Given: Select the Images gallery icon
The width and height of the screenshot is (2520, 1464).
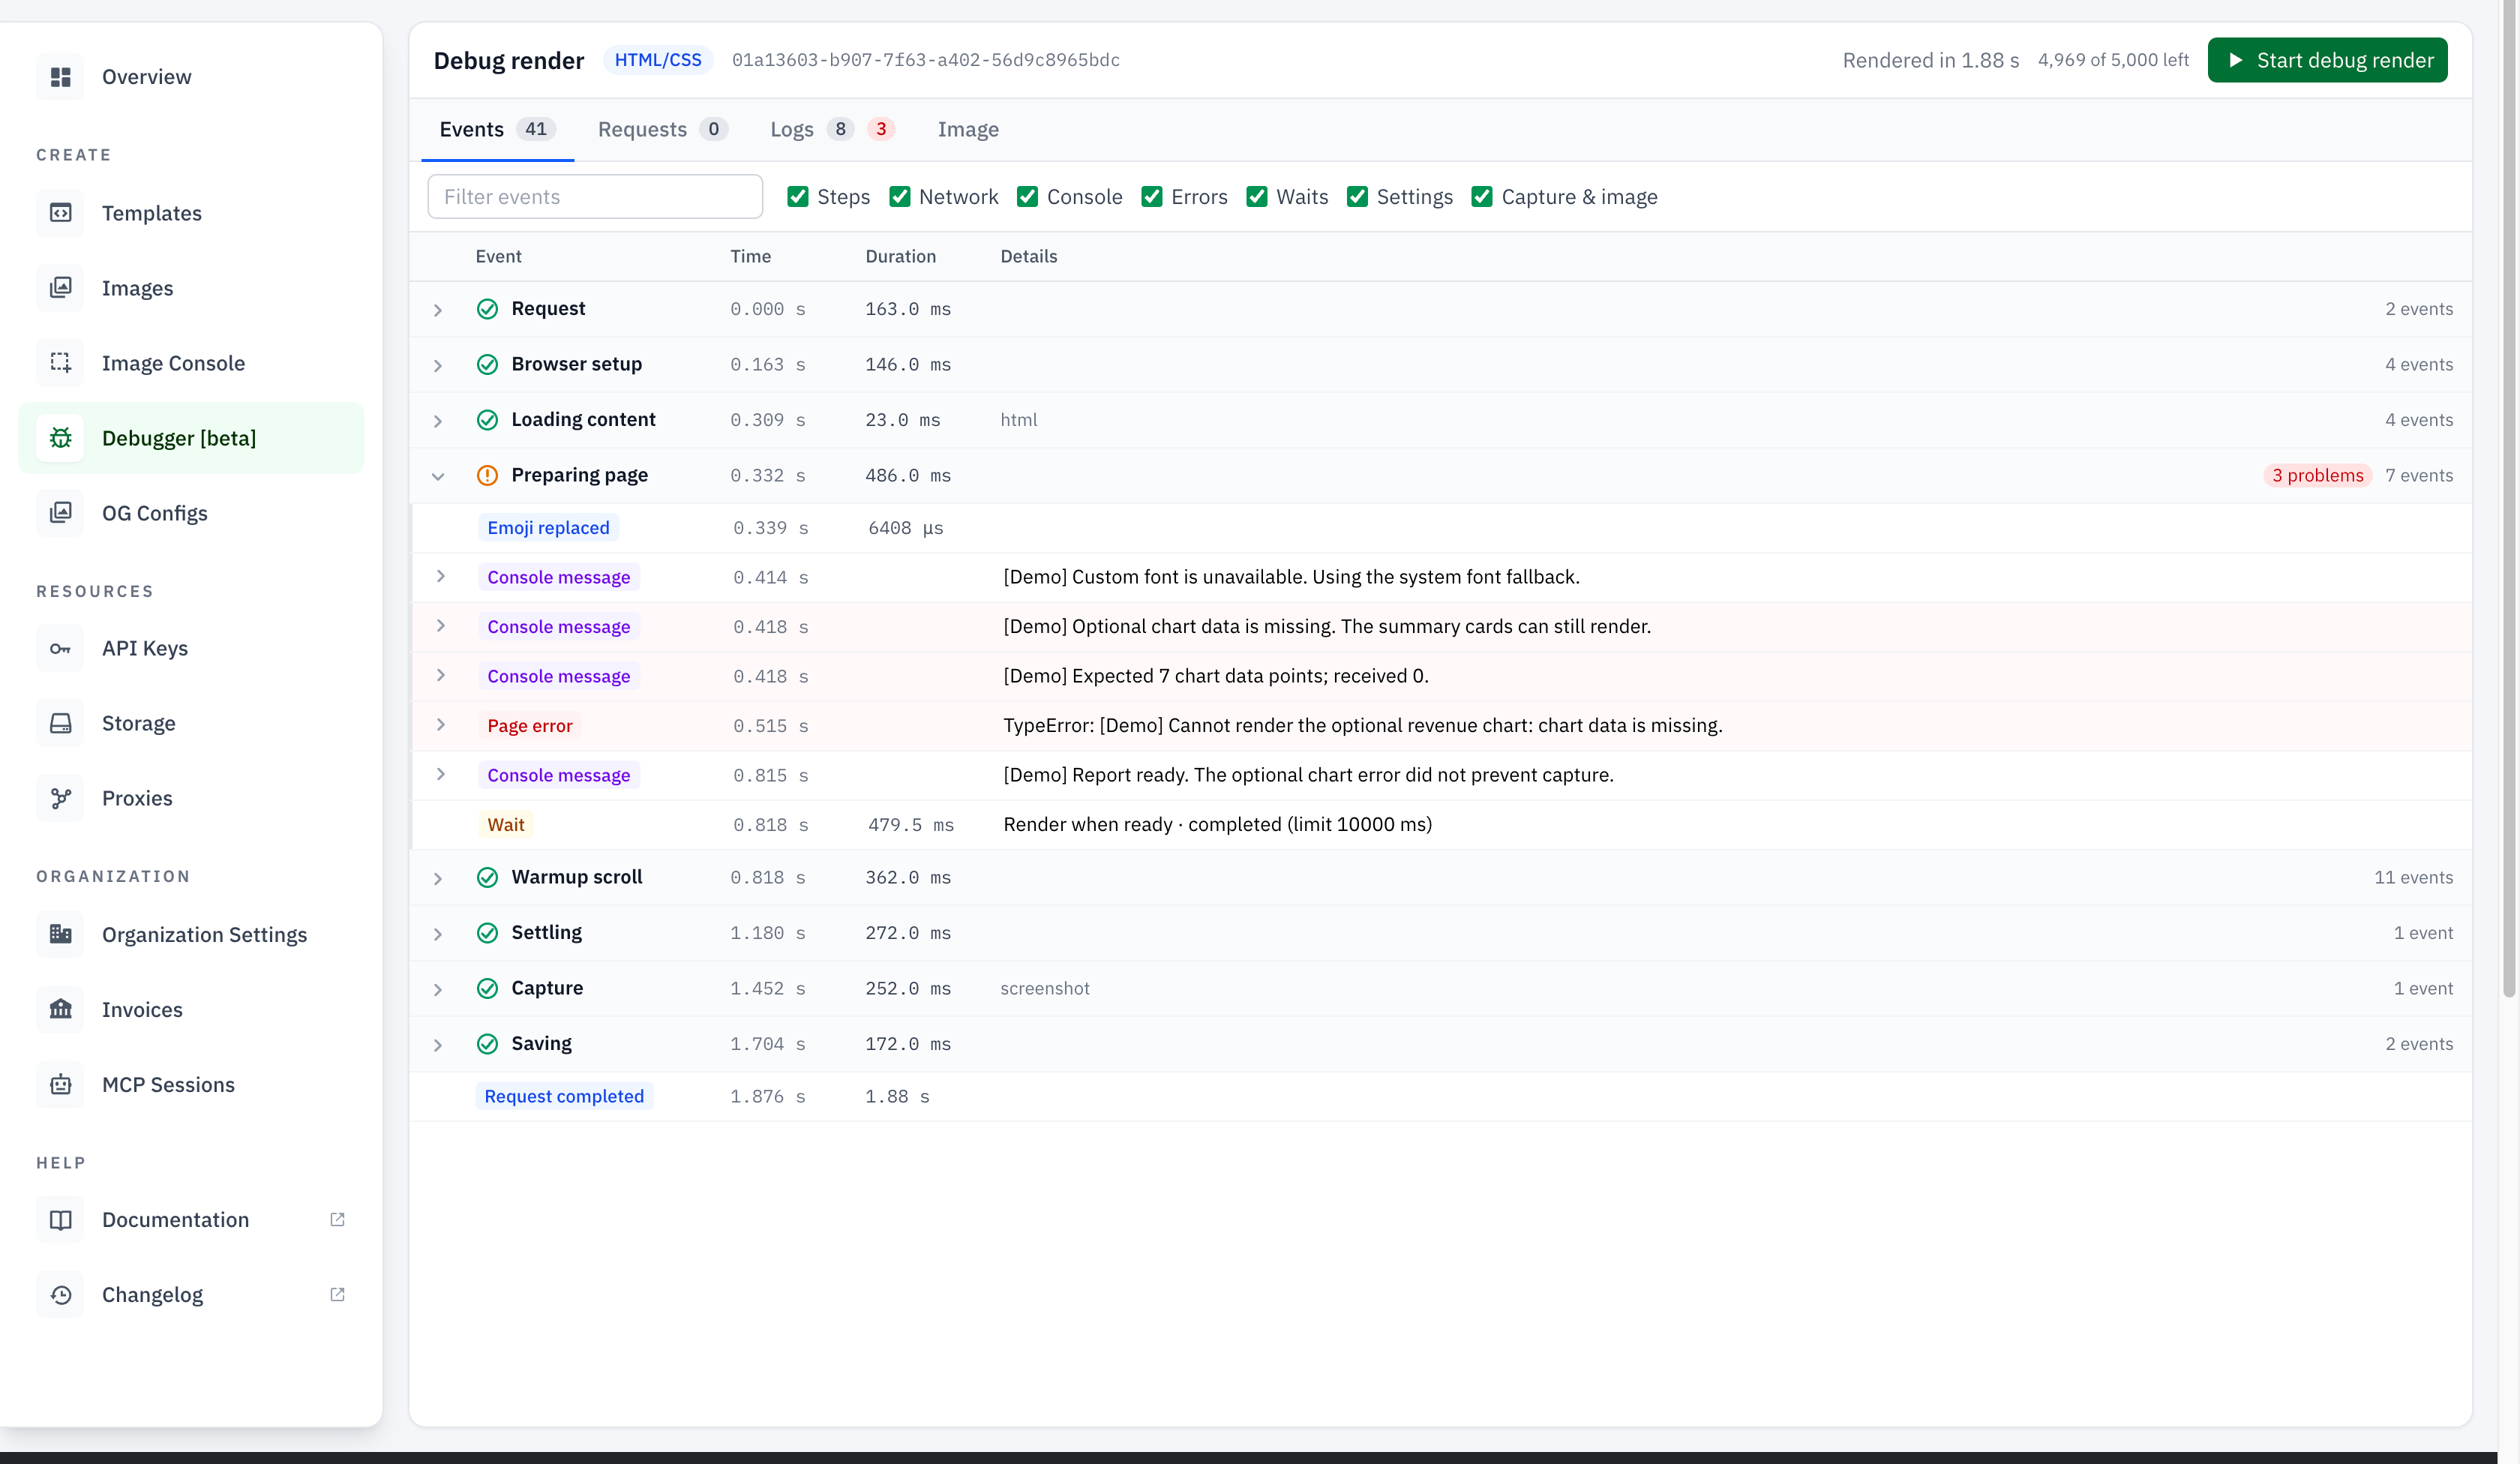Looking at the screenshot, I should click(61, 288).
